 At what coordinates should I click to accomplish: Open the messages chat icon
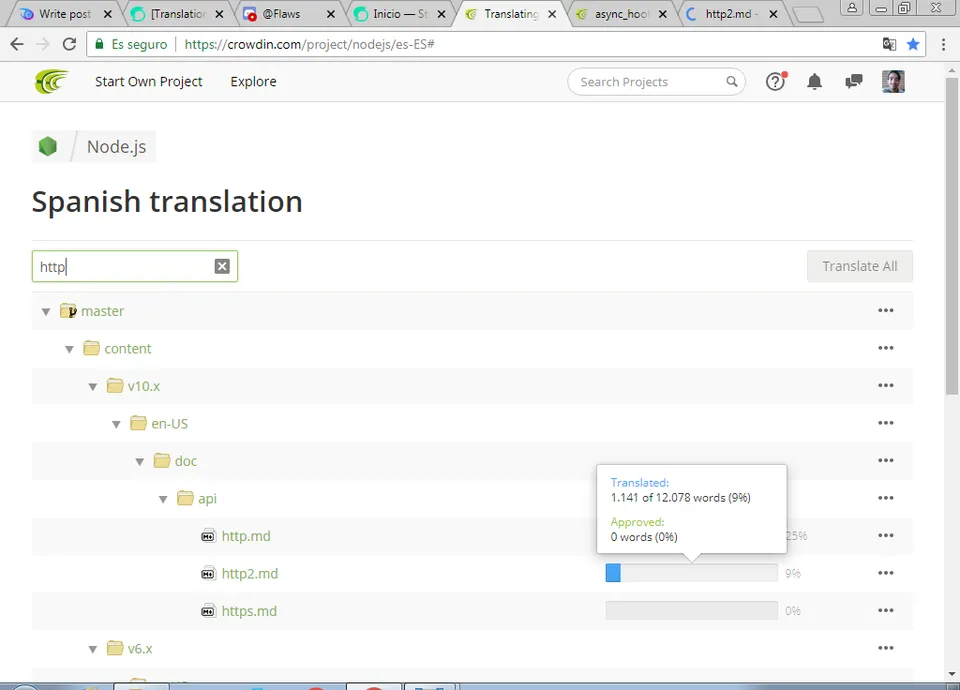853,81
